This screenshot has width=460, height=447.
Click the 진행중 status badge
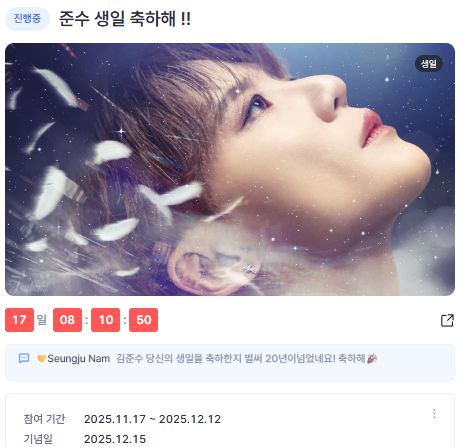[27, 18]
